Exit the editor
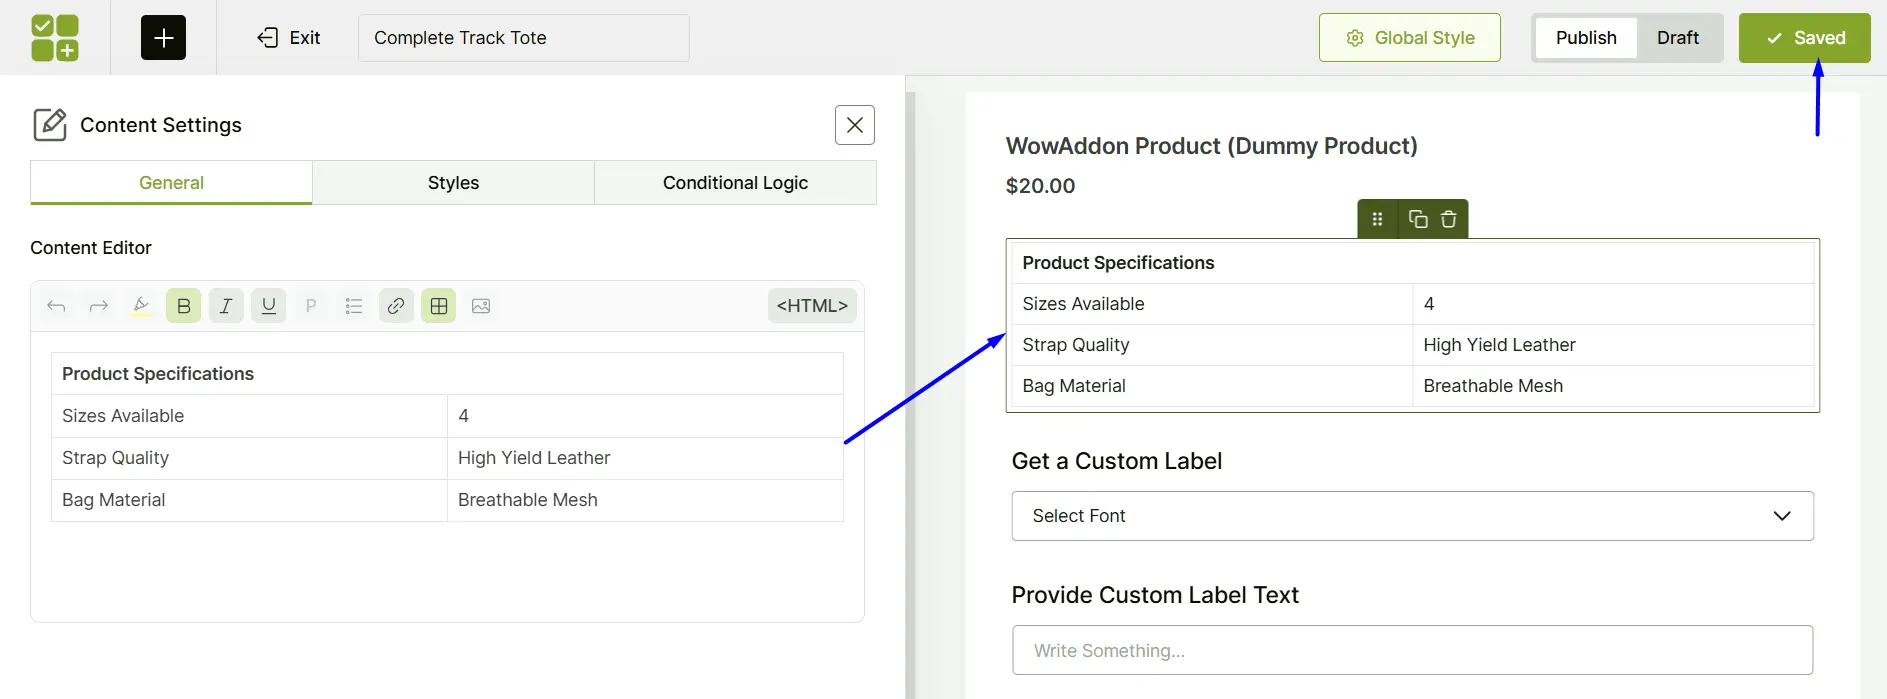Viewport: 1887px width, 699px height. (x=288, y=38)
